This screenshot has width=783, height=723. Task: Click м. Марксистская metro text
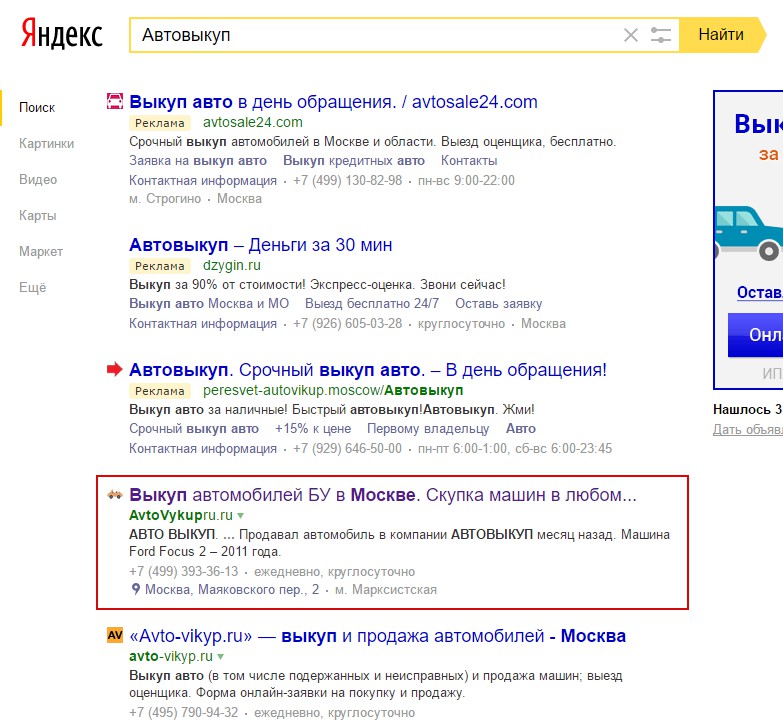386,590
